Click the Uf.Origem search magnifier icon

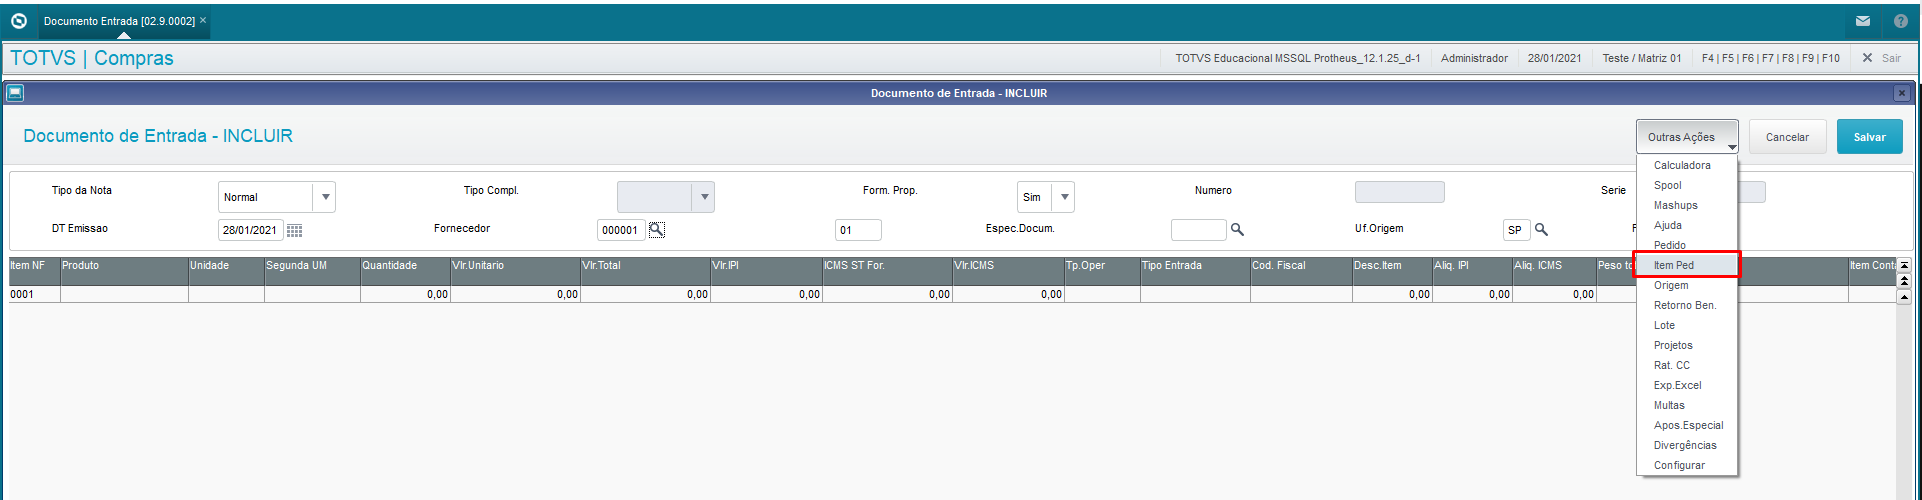point(1541,230)
